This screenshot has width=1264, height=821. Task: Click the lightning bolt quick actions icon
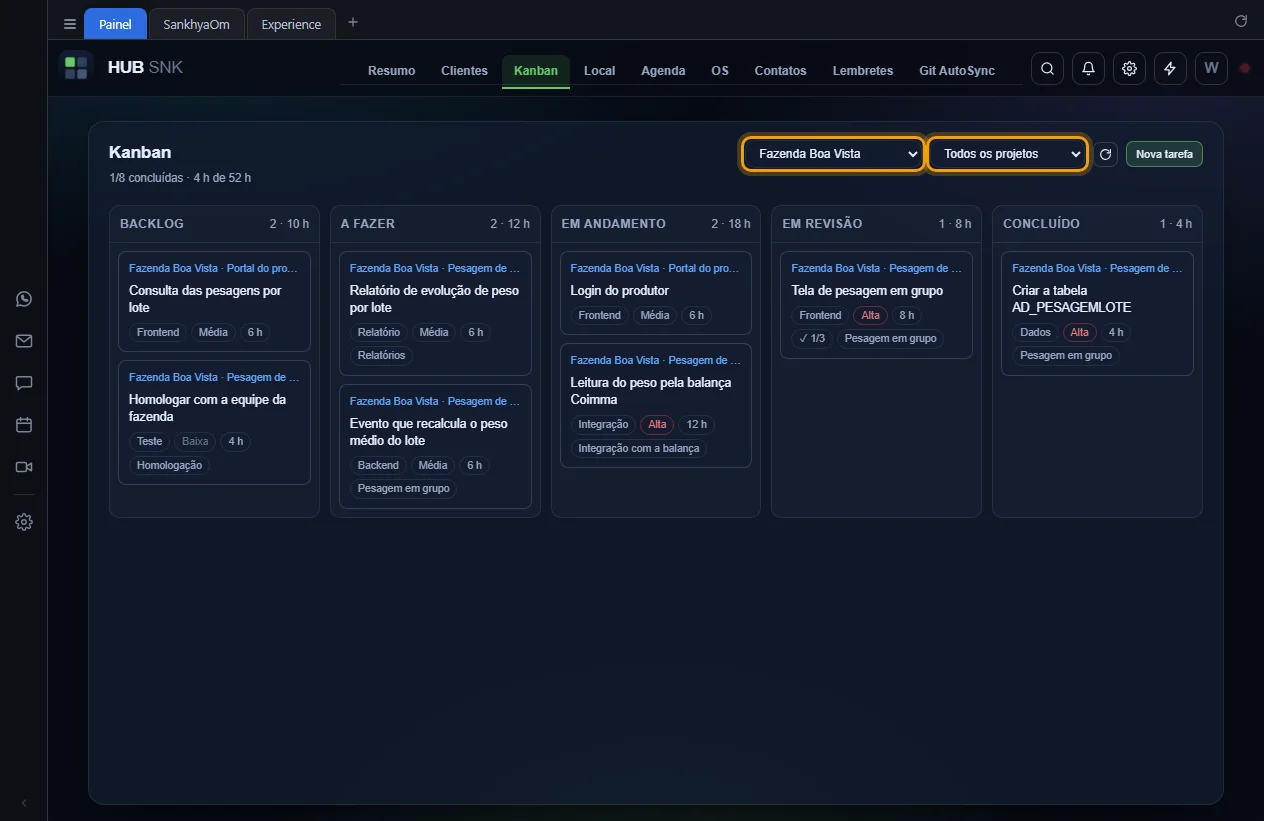1170,69
